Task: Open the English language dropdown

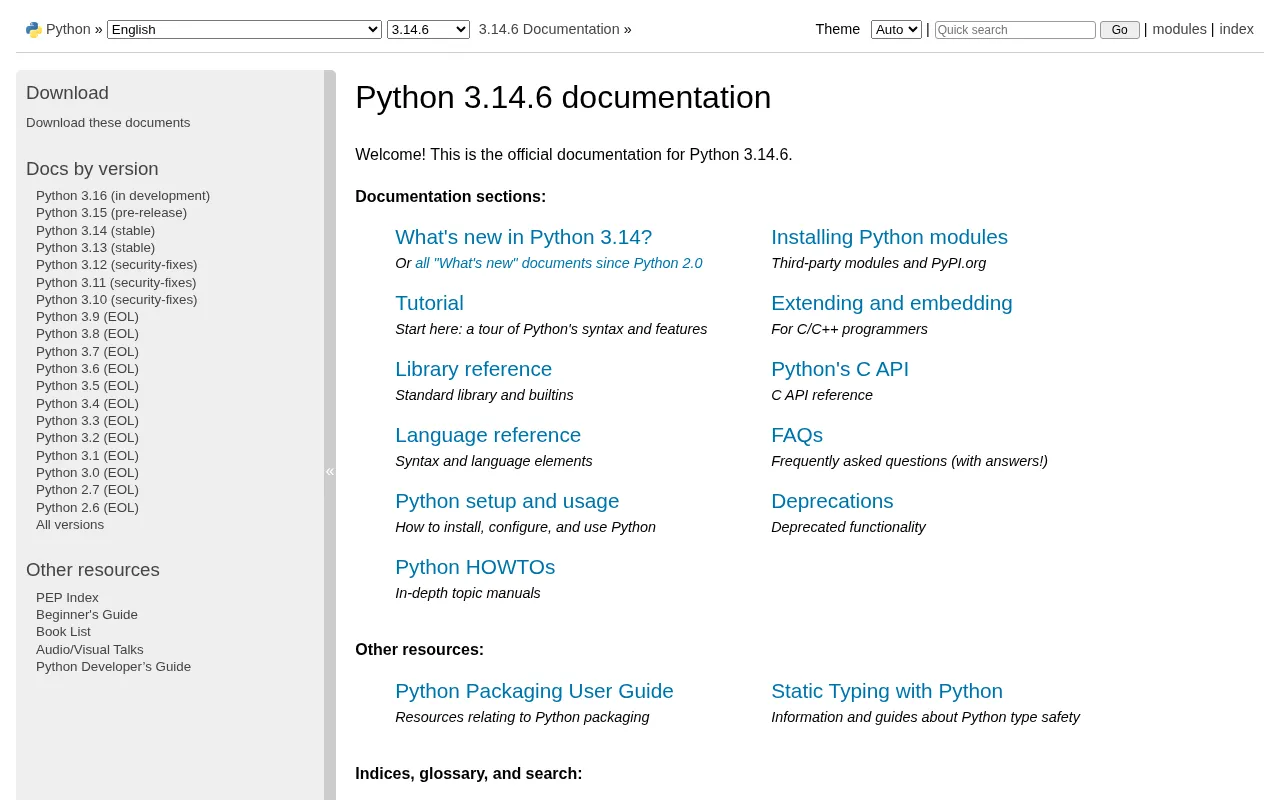Action: (244, 30)
